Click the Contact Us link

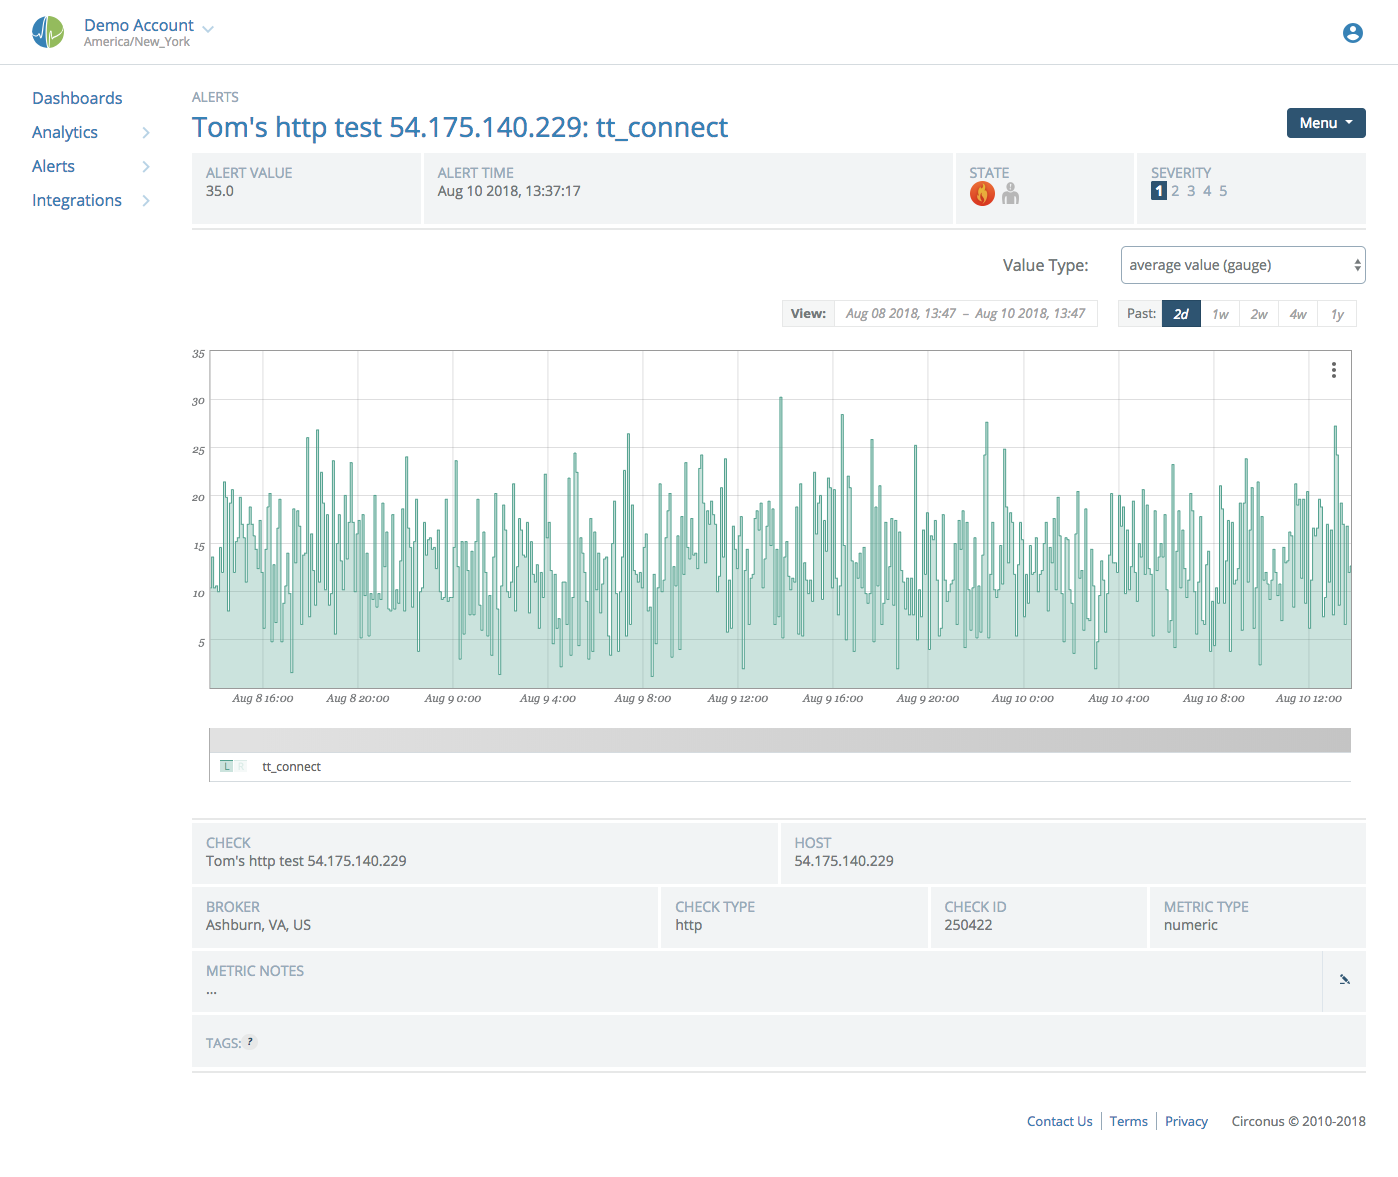coord(1059,1121)
